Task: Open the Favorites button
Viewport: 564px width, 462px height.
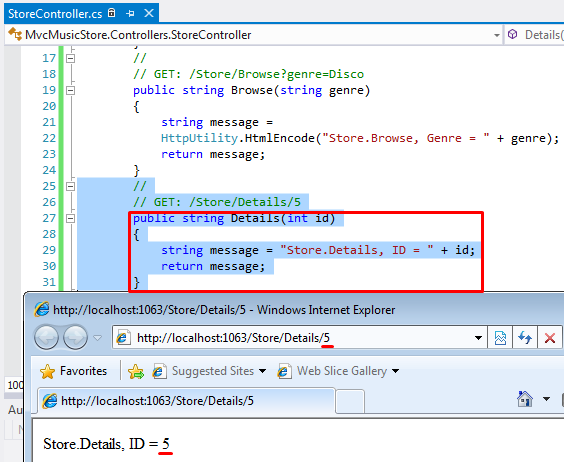Action: pyautogui.click(x=73, y=371)
